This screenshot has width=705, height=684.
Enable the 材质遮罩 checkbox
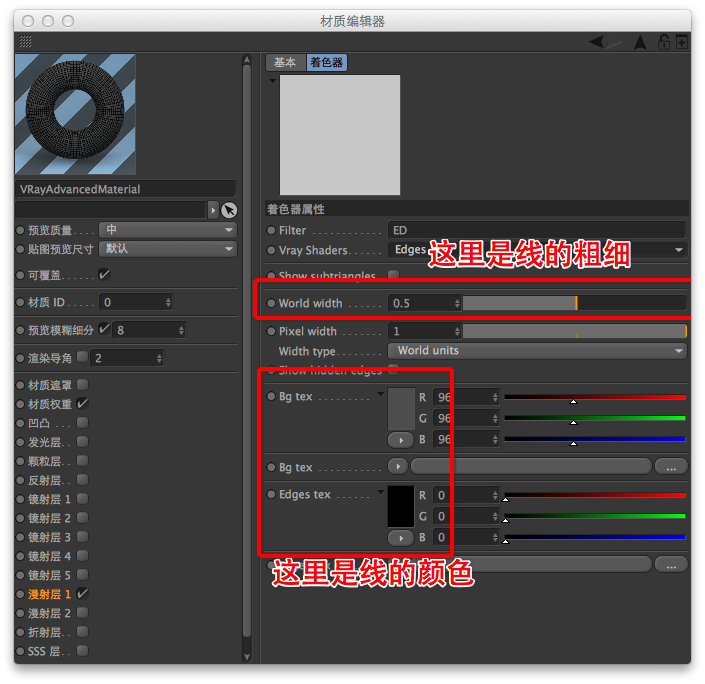pos(82,384)
